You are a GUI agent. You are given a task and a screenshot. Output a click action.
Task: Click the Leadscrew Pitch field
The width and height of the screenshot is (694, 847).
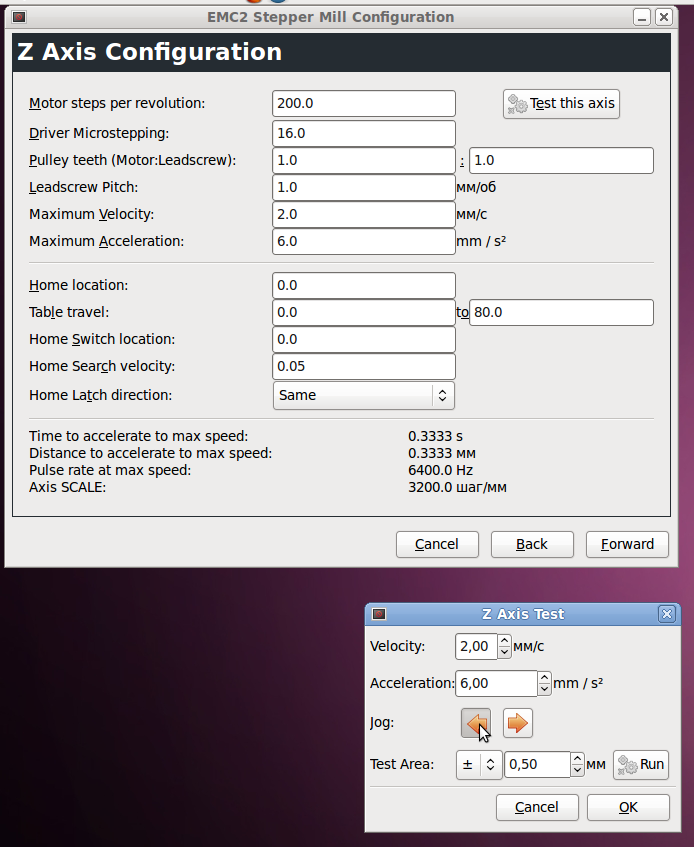point(364,187)
